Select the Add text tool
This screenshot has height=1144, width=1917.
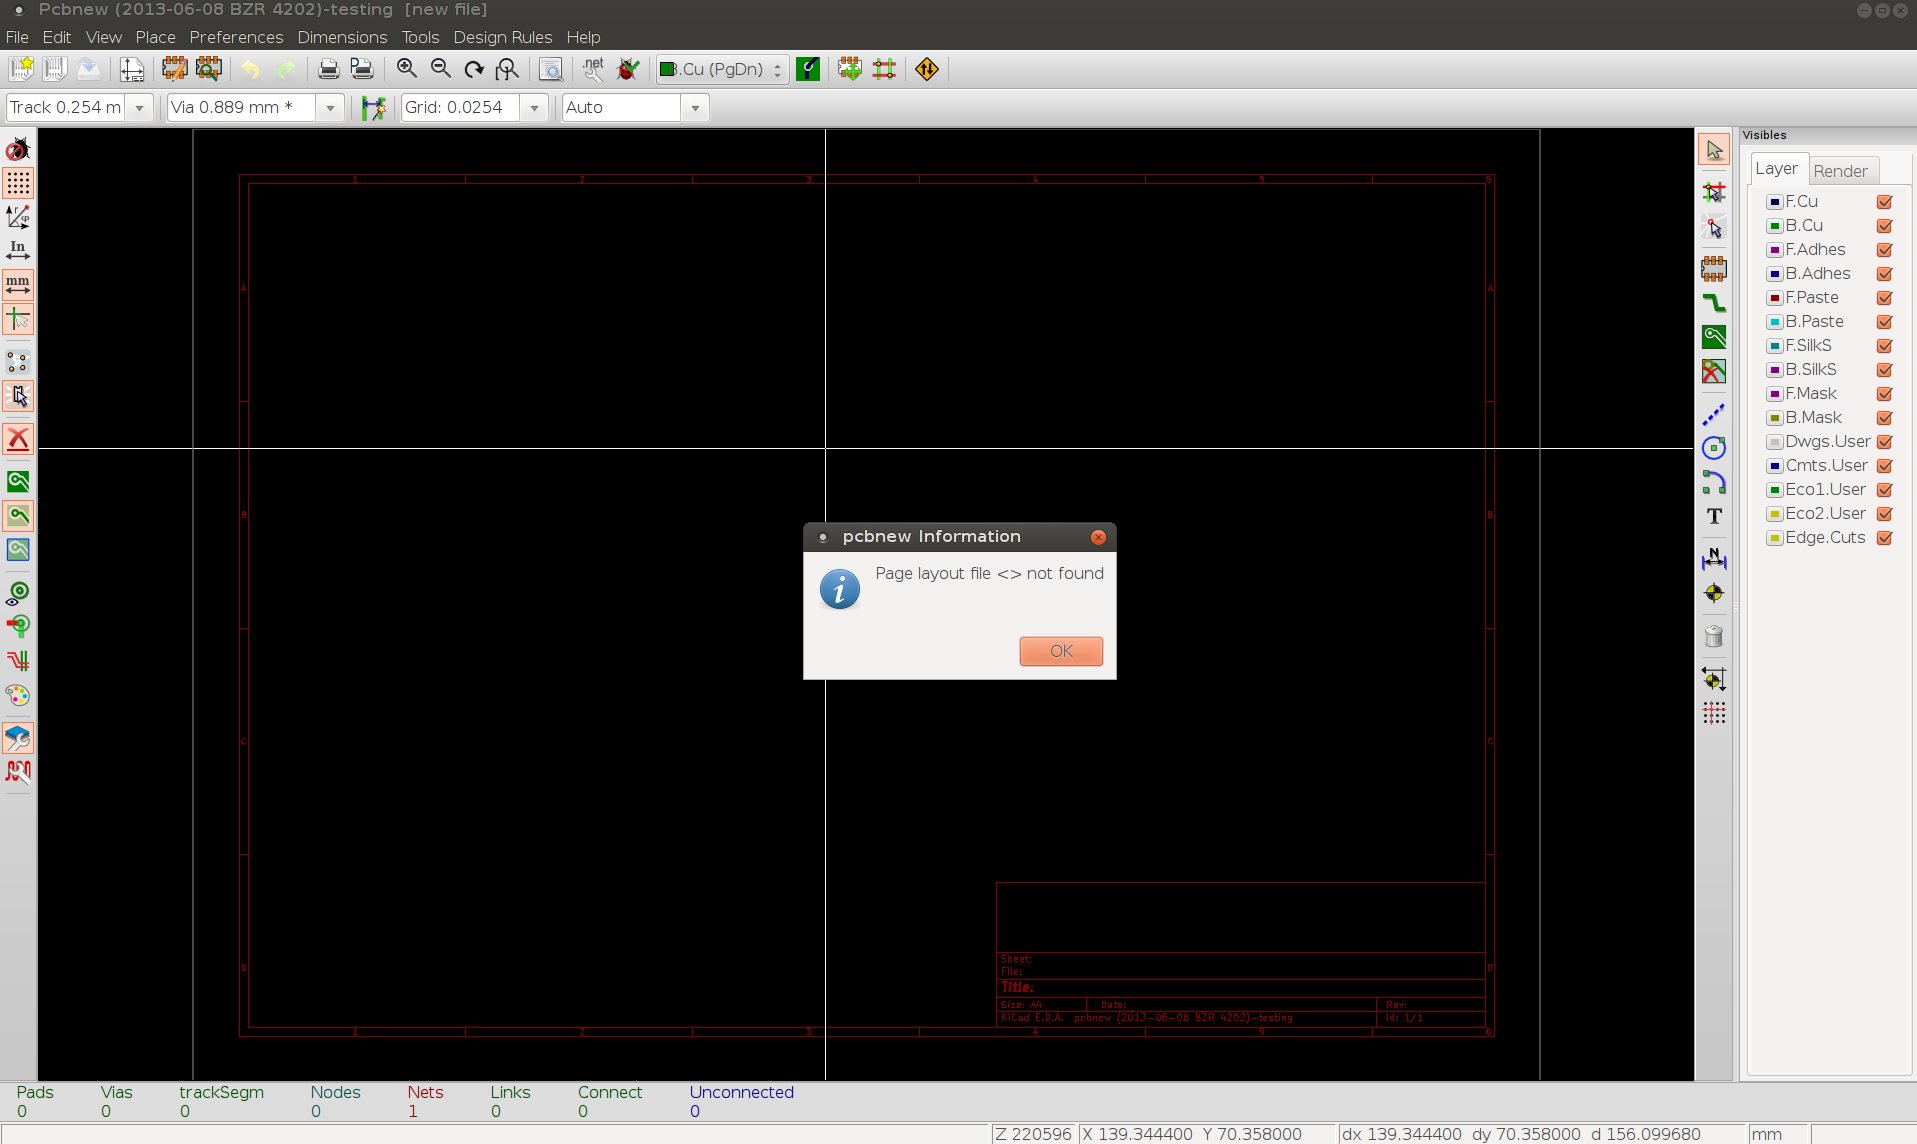(1714, 516)
